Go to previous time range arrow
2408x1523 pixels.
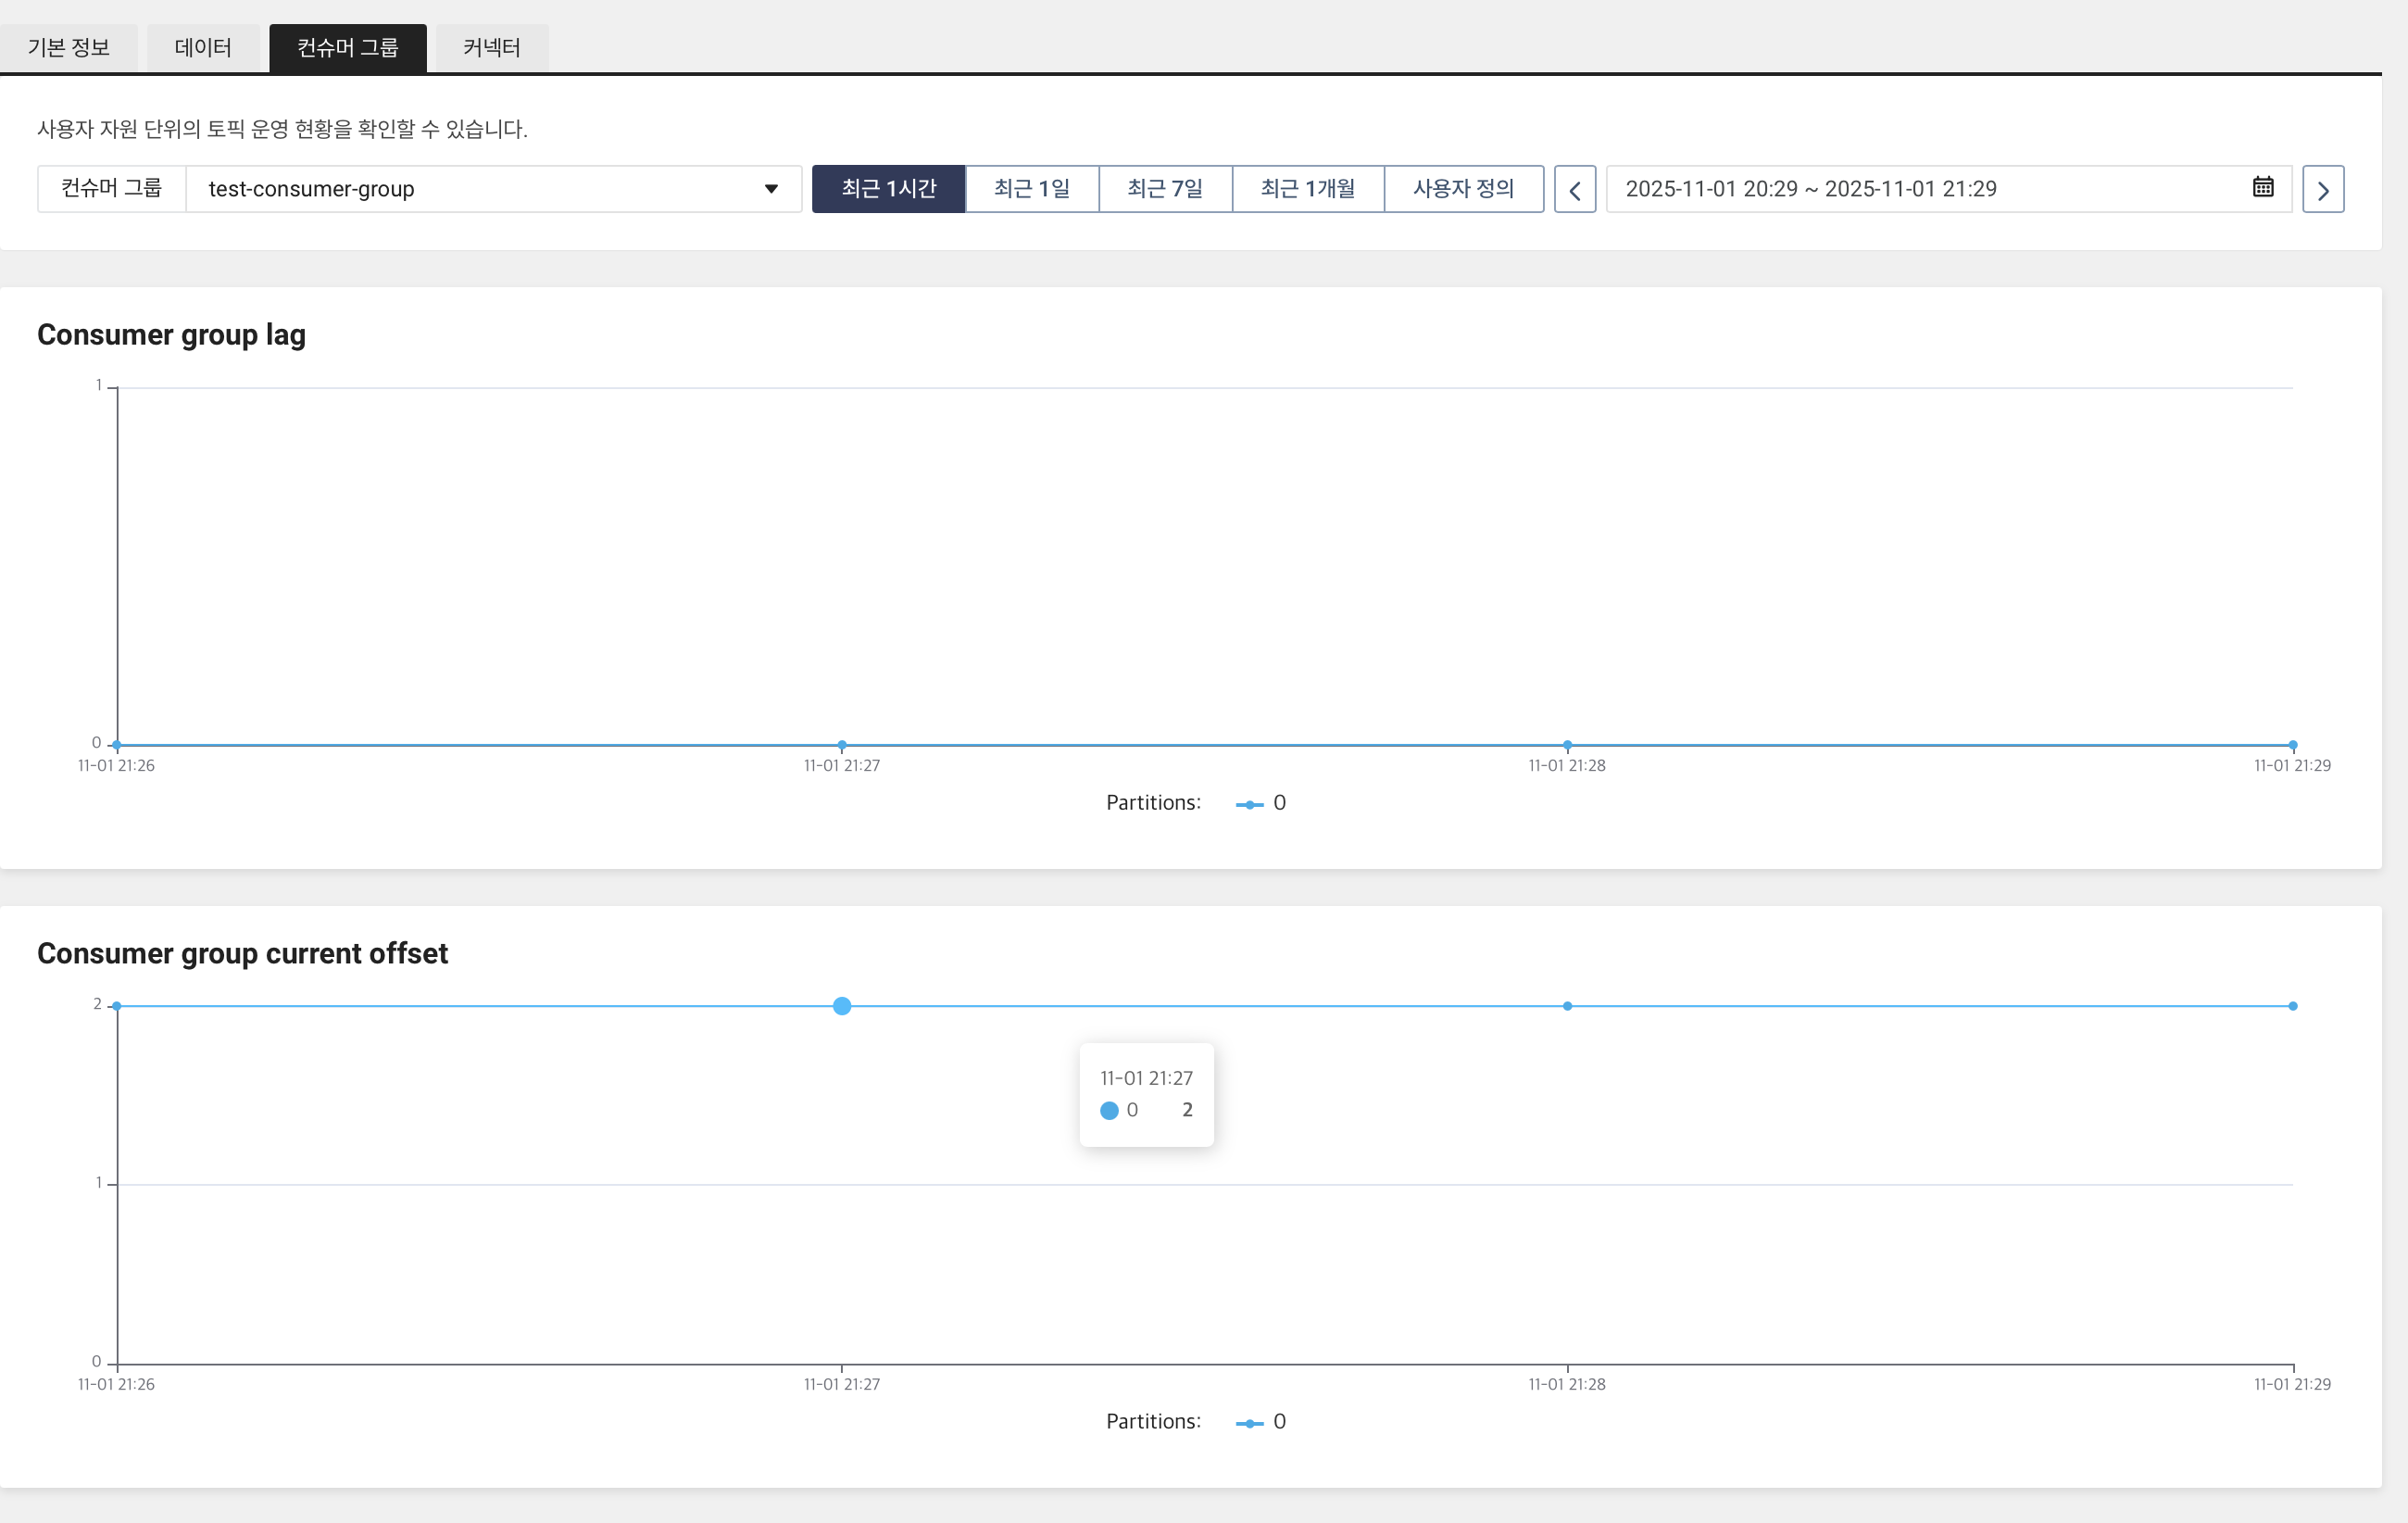(x=1574, y=189)
